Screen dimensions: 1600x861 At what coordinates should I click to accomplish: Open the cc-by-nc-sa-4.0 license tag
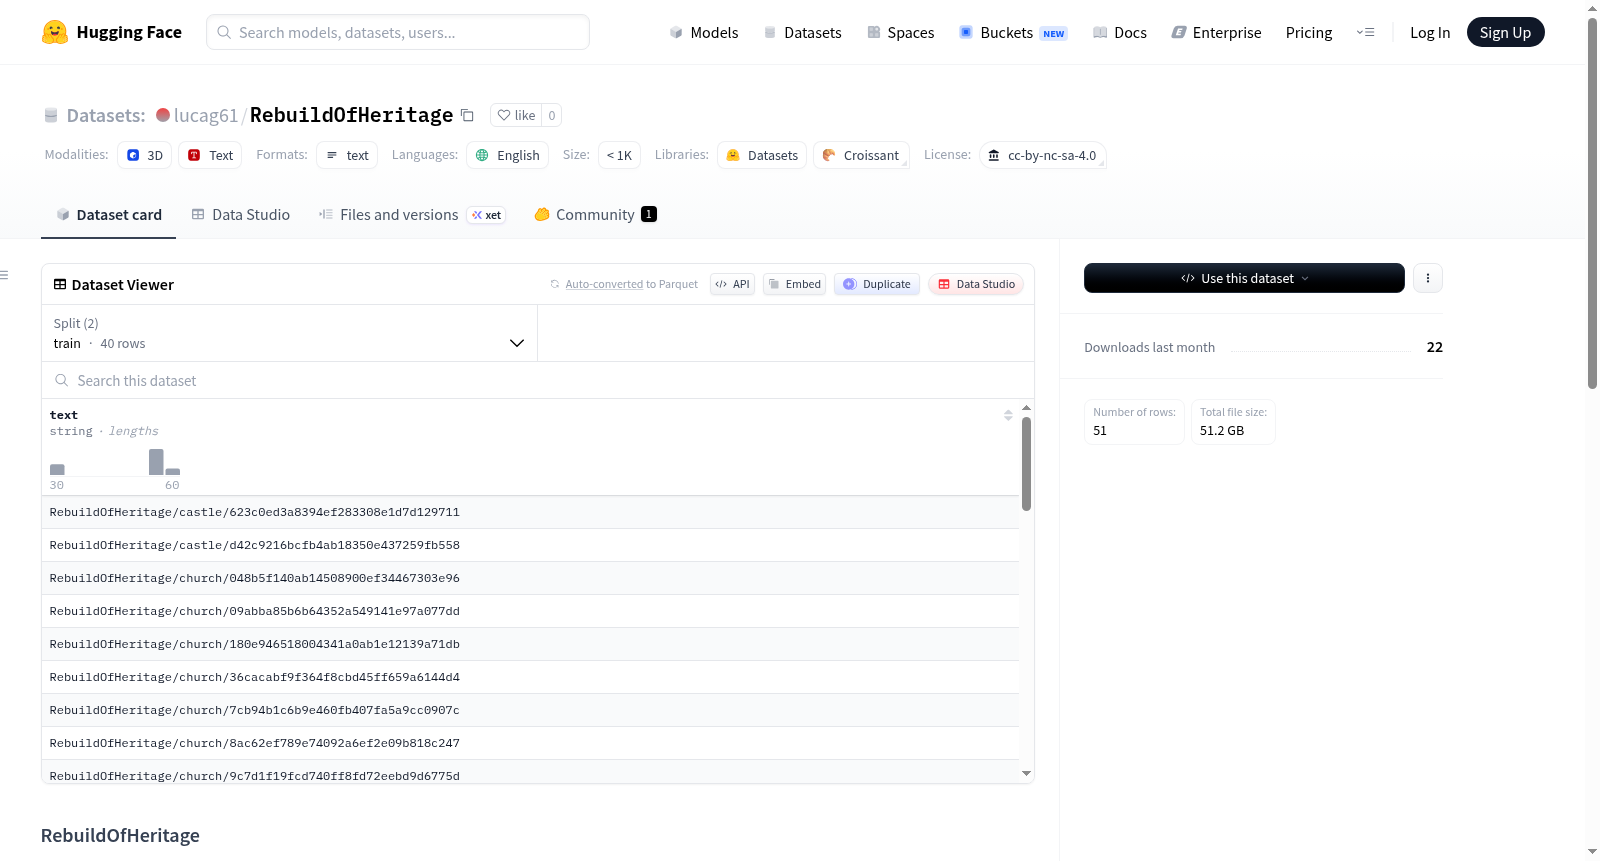(1043, 155)
